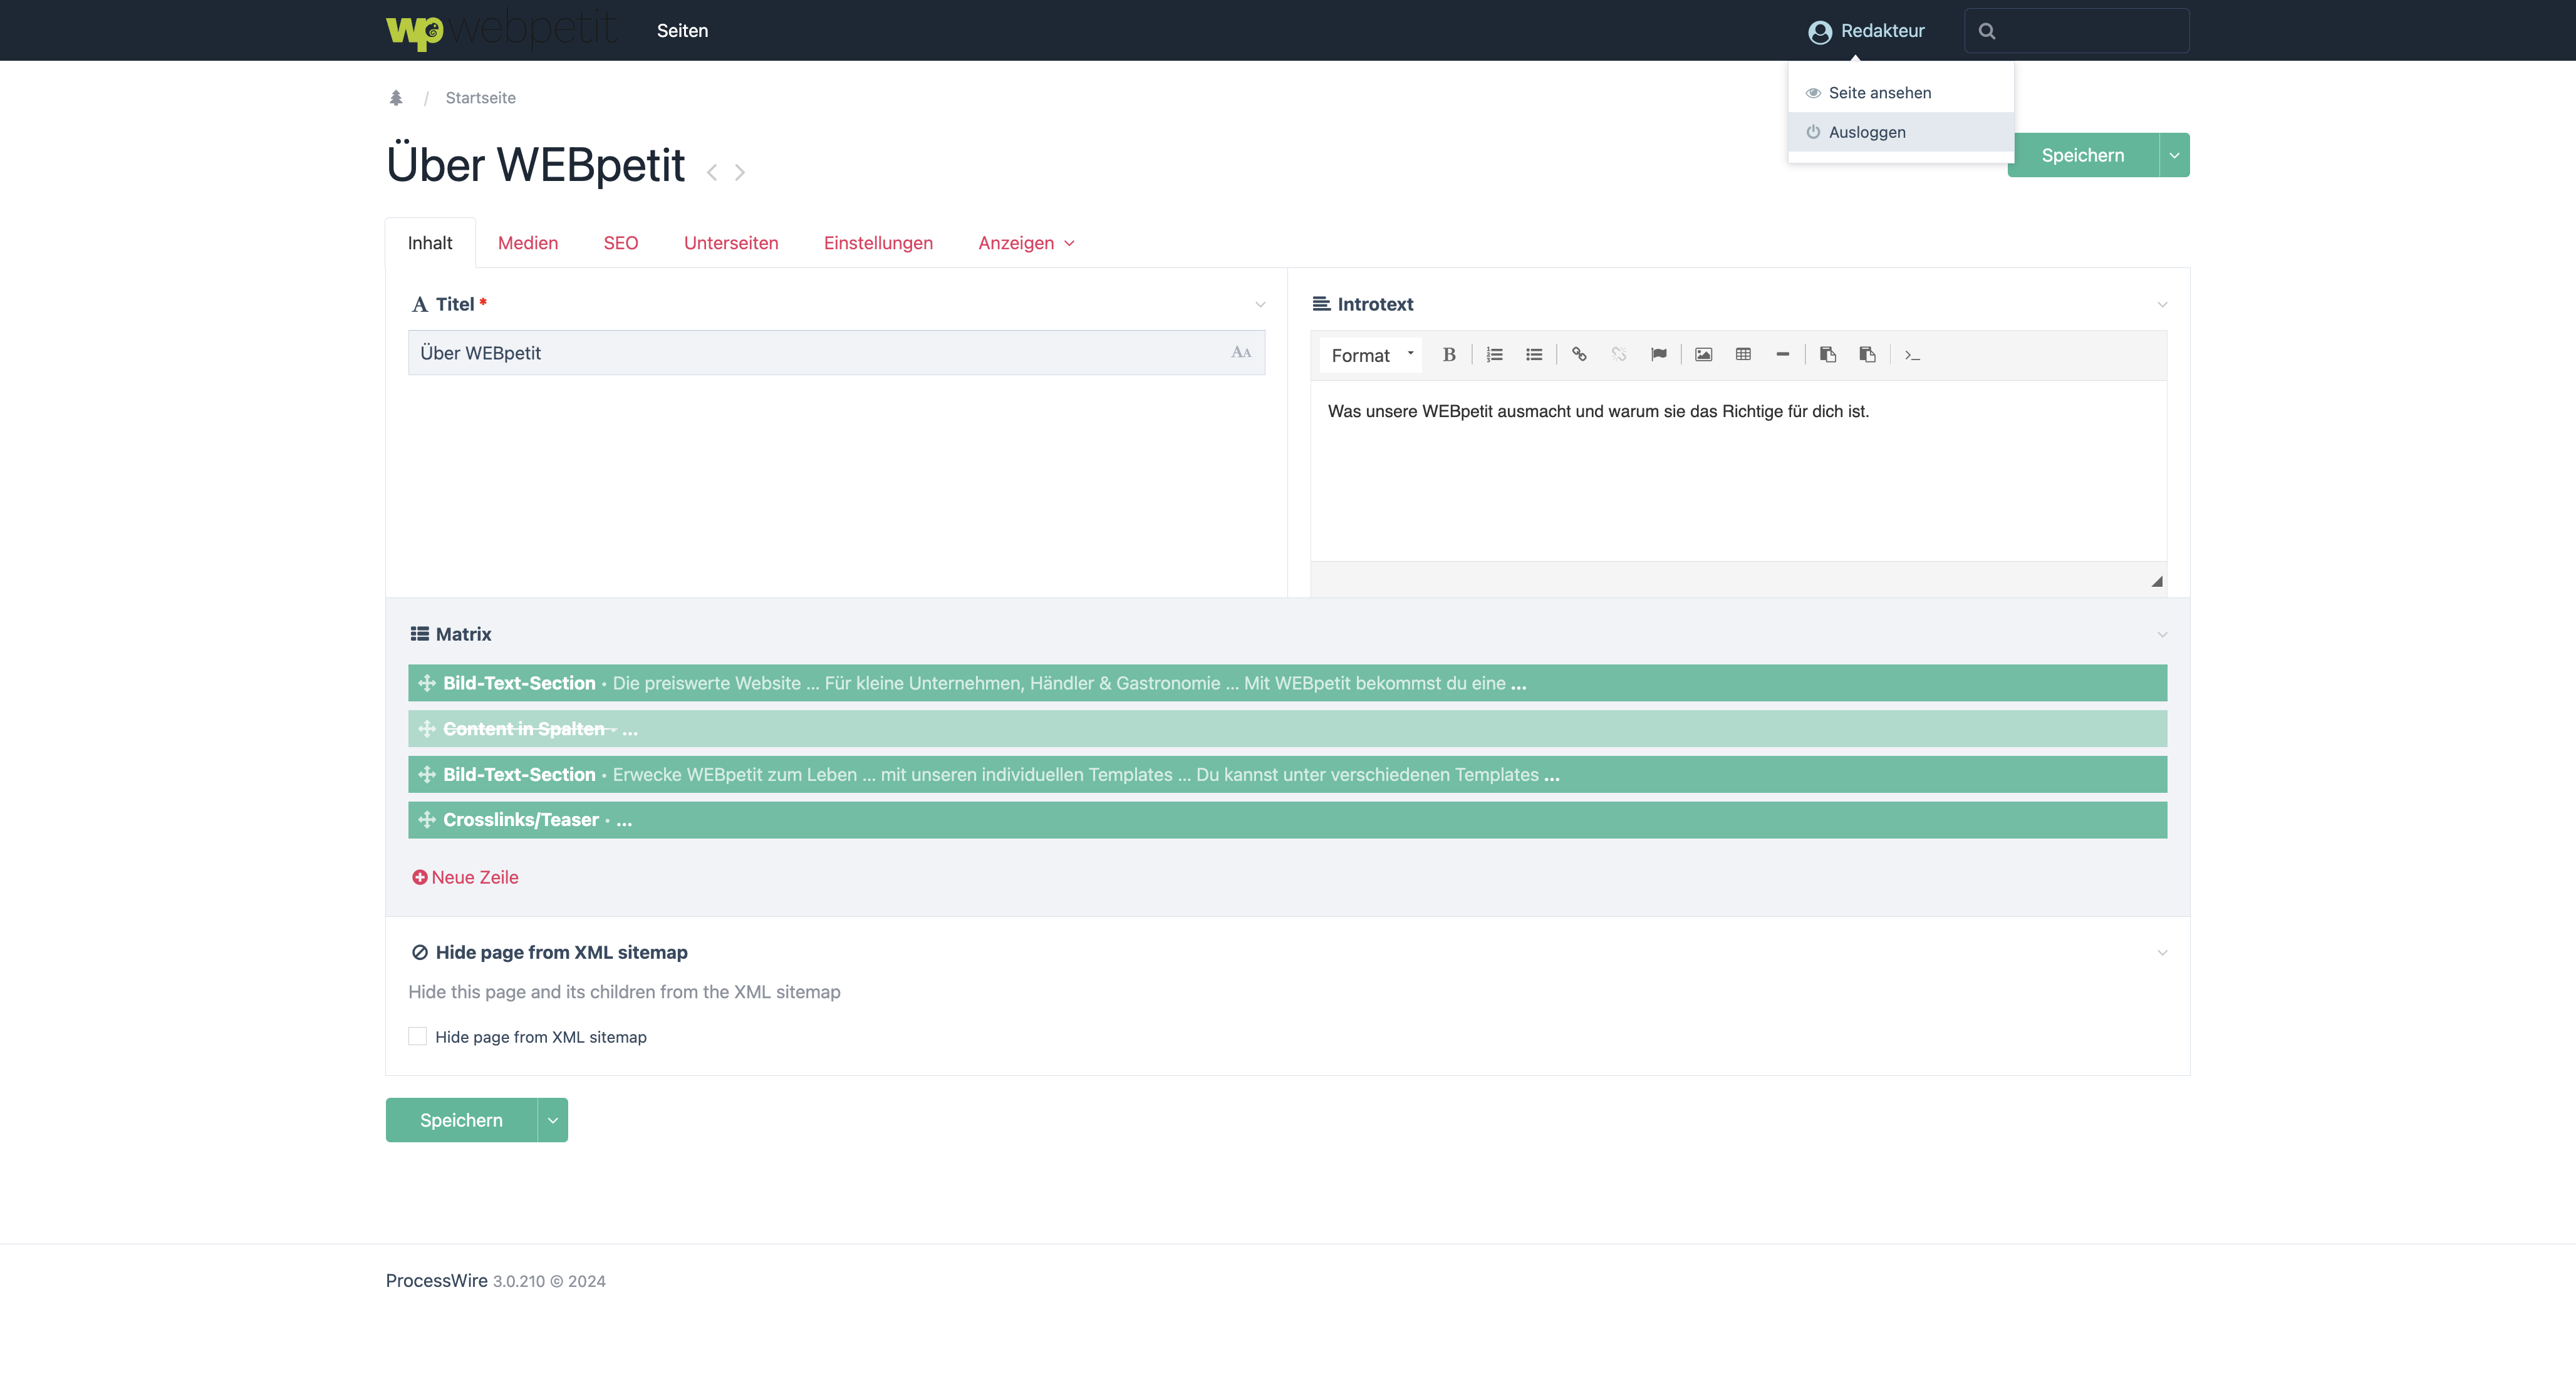Open the Crosslinks/Teaser matrix row
2576x1379 pixels.
(1288, 820)
